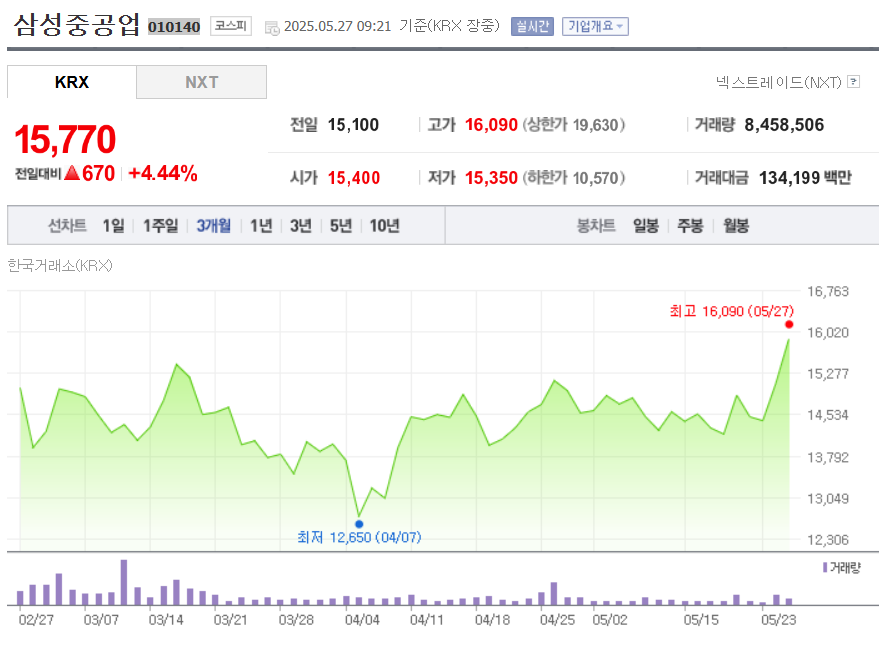This screenshot has height=646, width=879.
Task: Click the purple 거래량 legend marker
Action: coord(825,567)
